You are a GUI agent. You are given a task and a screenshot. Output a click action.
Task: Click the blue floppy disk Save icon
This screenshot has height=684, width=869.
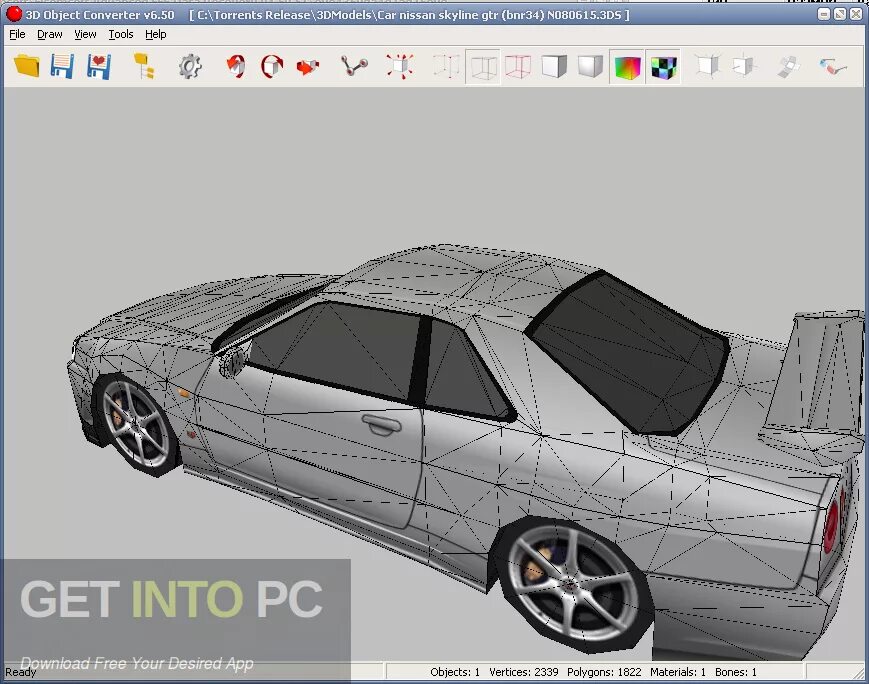(x=62, y=66)
